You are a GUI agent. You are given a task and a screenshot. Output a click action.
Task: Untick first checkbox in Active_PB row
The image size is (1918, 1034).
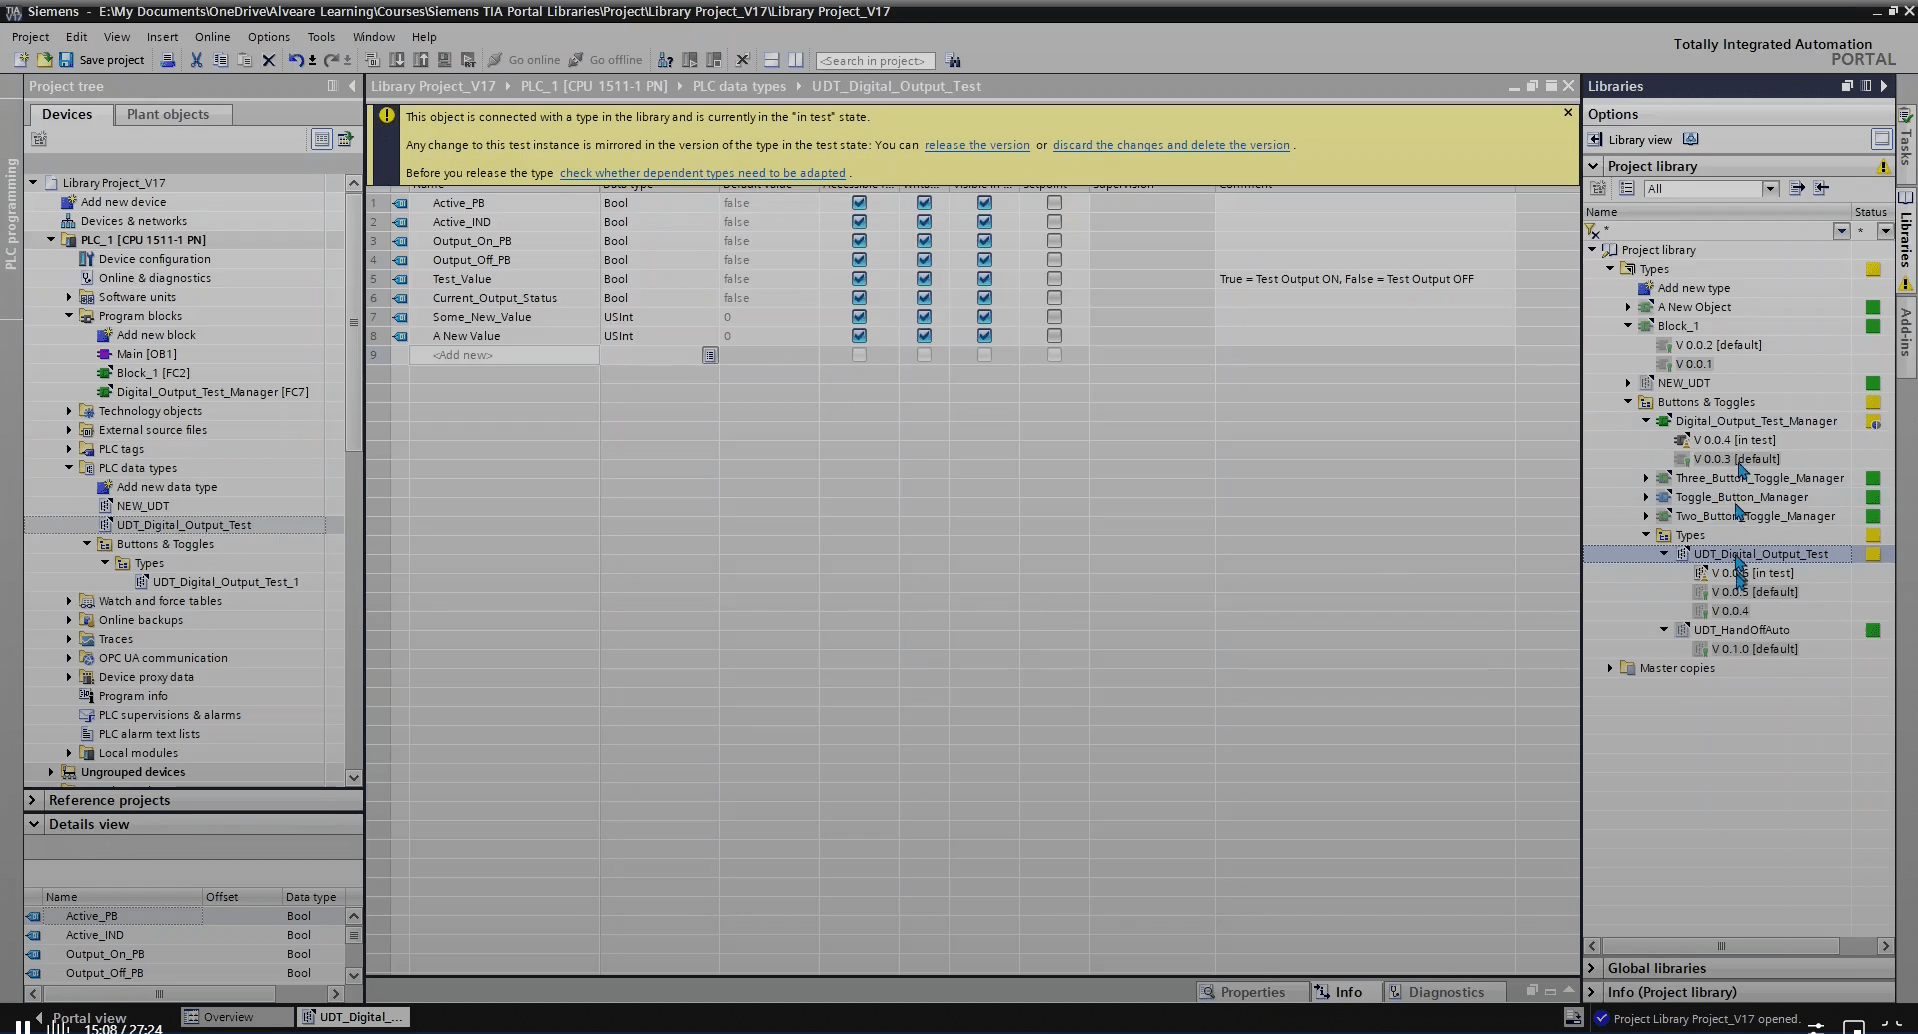tap(859, 203)
